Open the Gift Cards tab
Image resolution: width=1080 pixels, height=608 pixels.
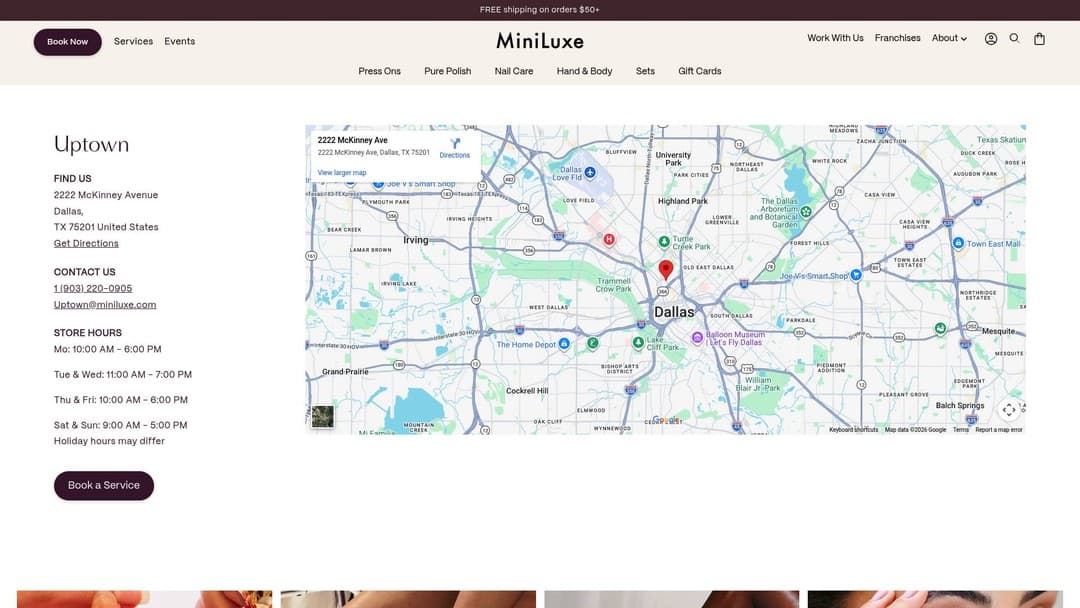(699, 71)
